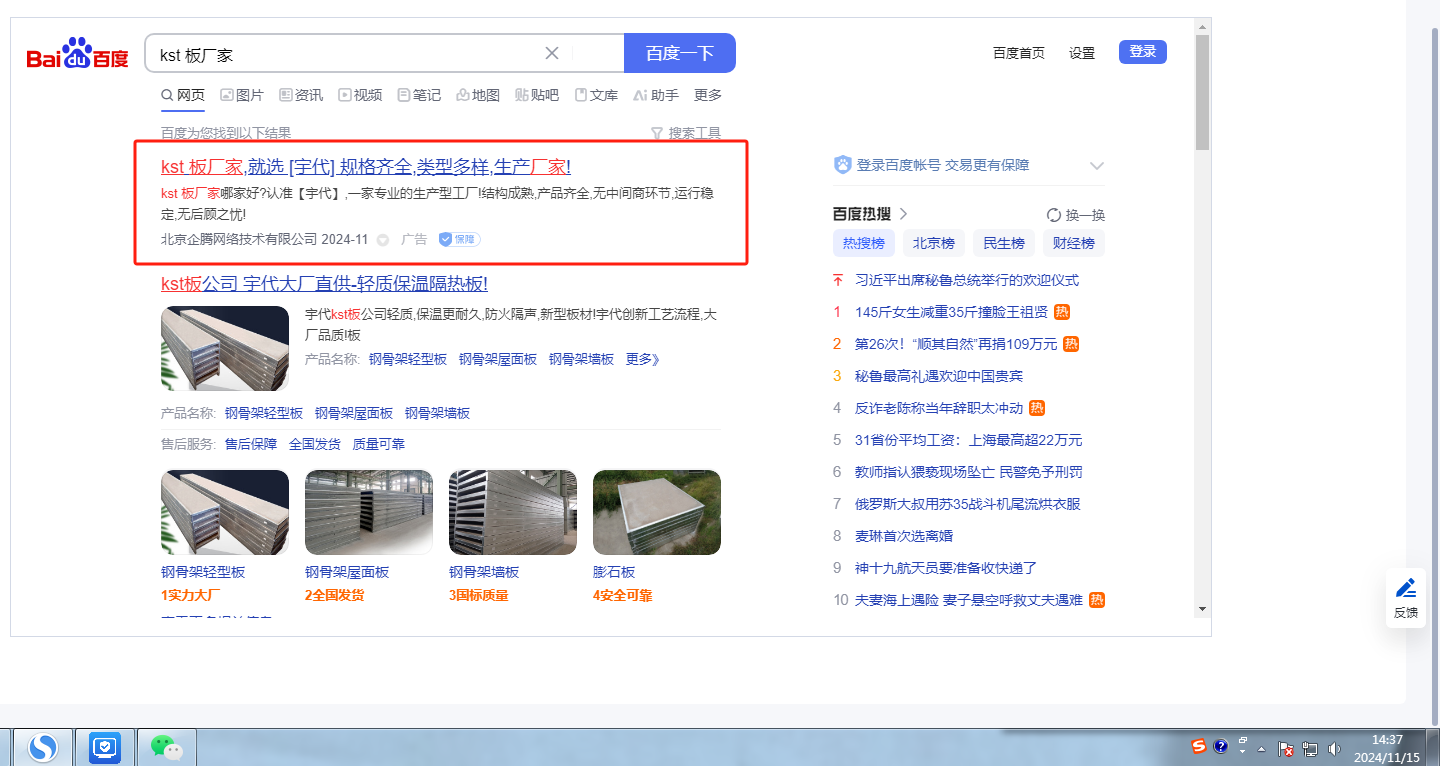Click the 全国发货 service link
Viewport: 1440px width, 766px height.
coord(315,444)
